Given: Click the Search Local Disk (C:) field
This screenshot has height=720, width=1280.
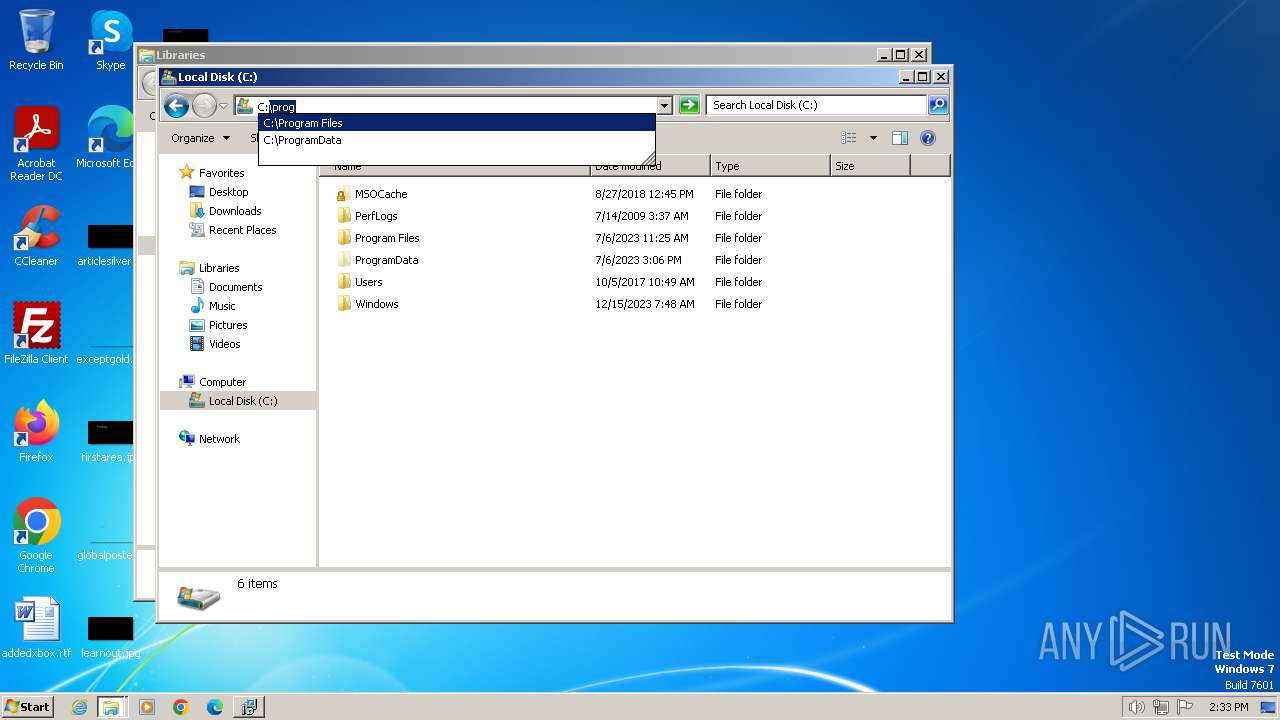Looking at the screenshot, I should click(x=816, y=105).
